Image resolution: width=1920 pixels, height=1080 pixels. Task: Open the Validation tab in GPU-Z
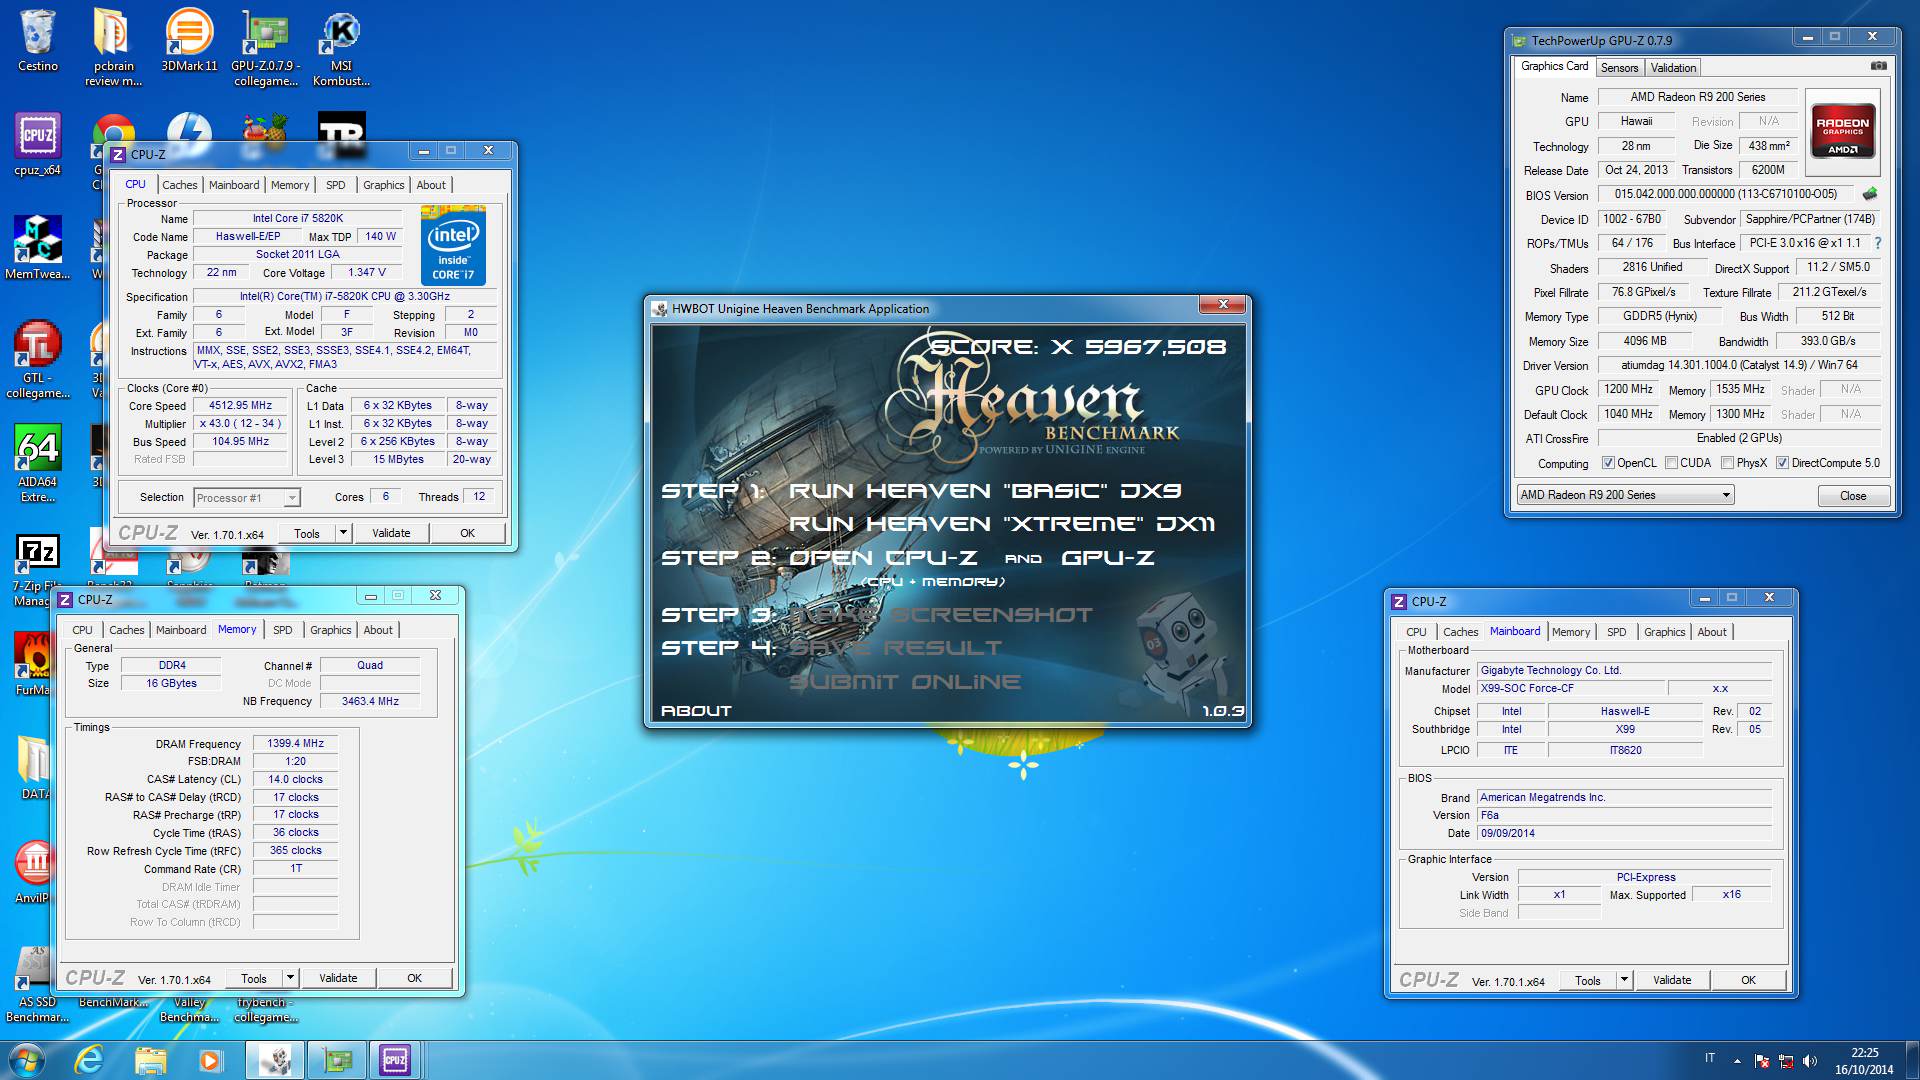(1673, 68)
